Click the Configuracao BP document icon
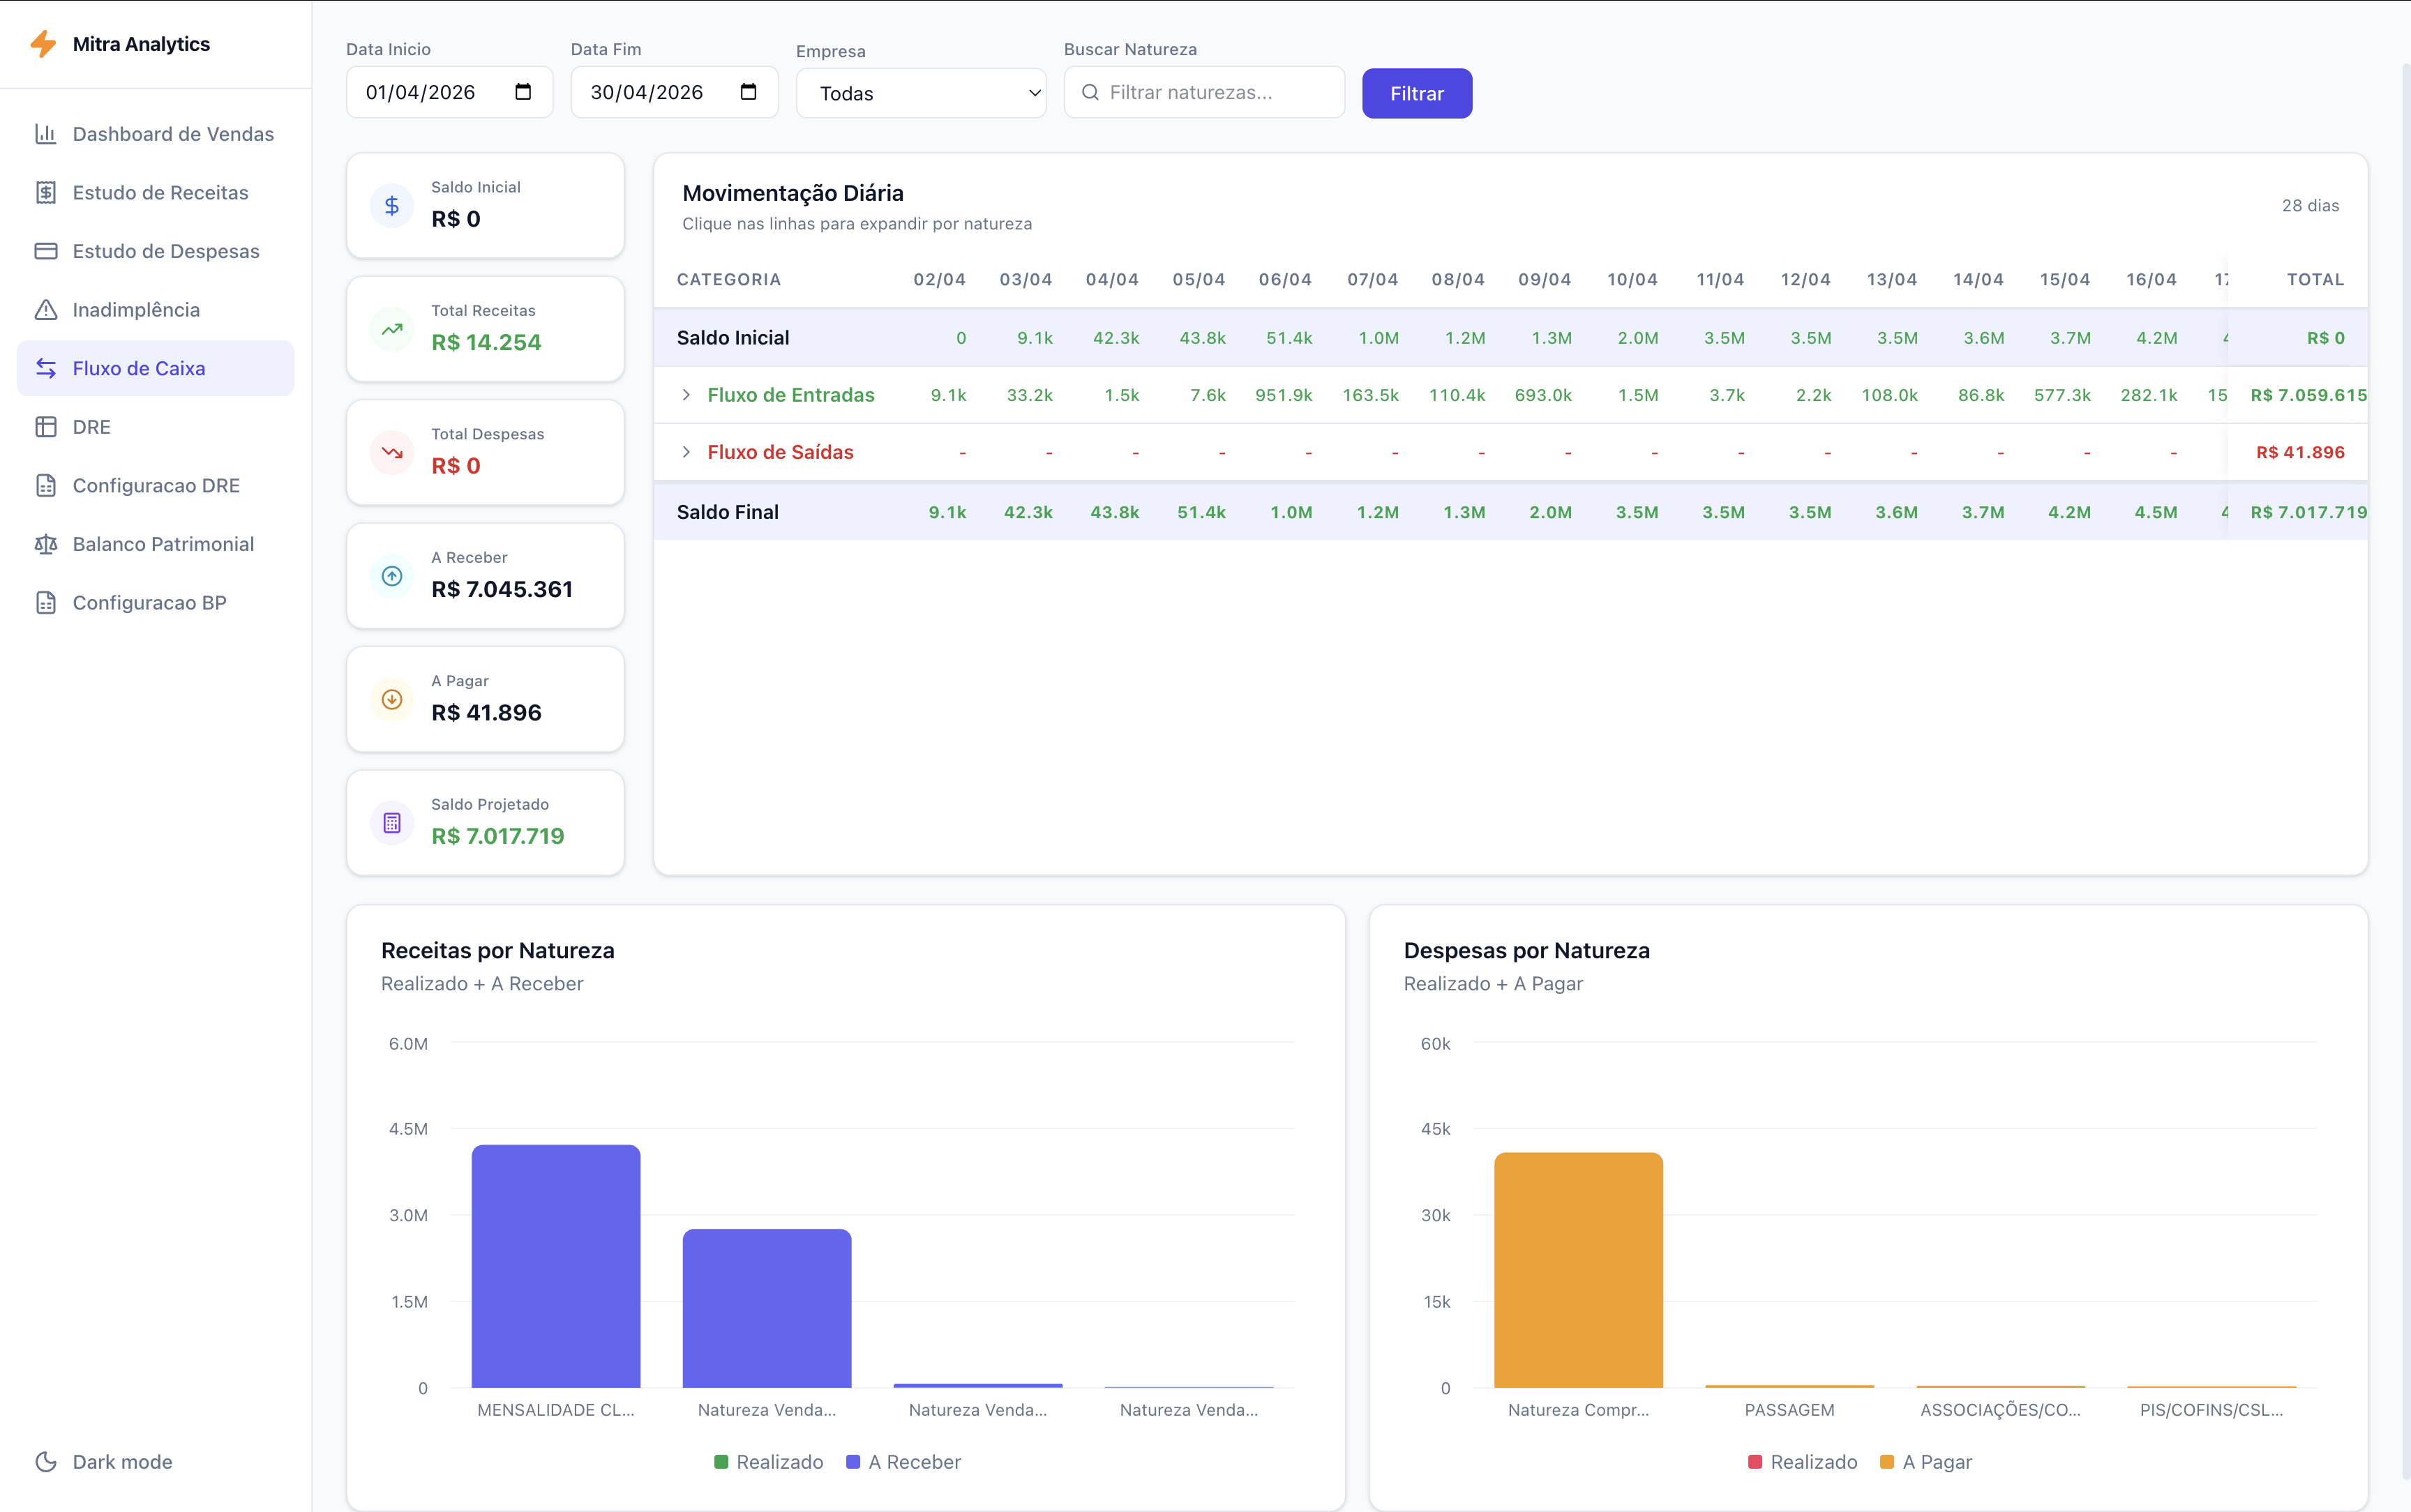The width and height of the screenshot is (2411, 1512). 47,602
